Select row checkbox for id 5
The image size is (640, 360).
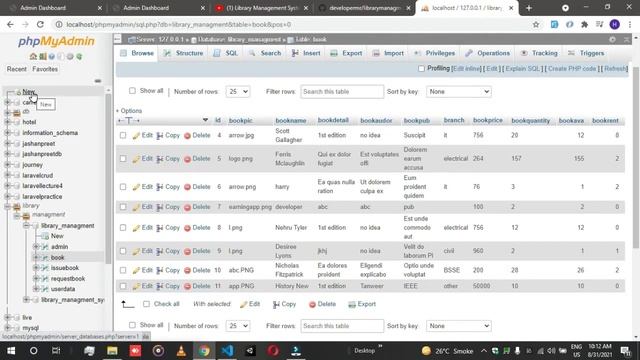(x=123, y=159)
